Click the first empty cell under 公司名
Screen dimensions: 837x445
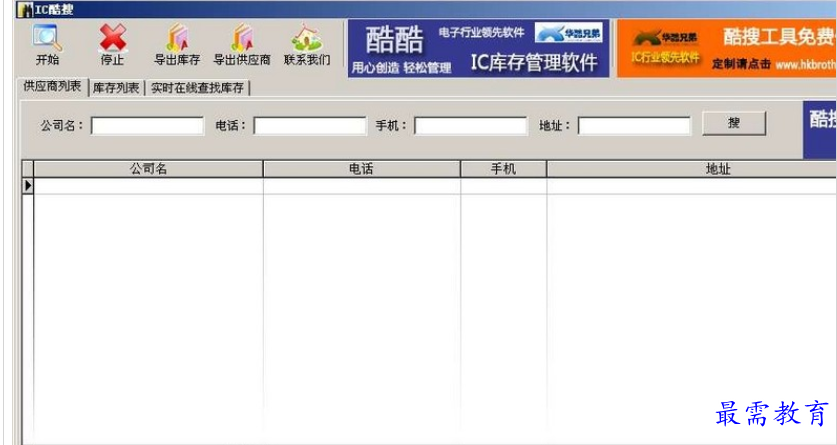tap(148, 186)
